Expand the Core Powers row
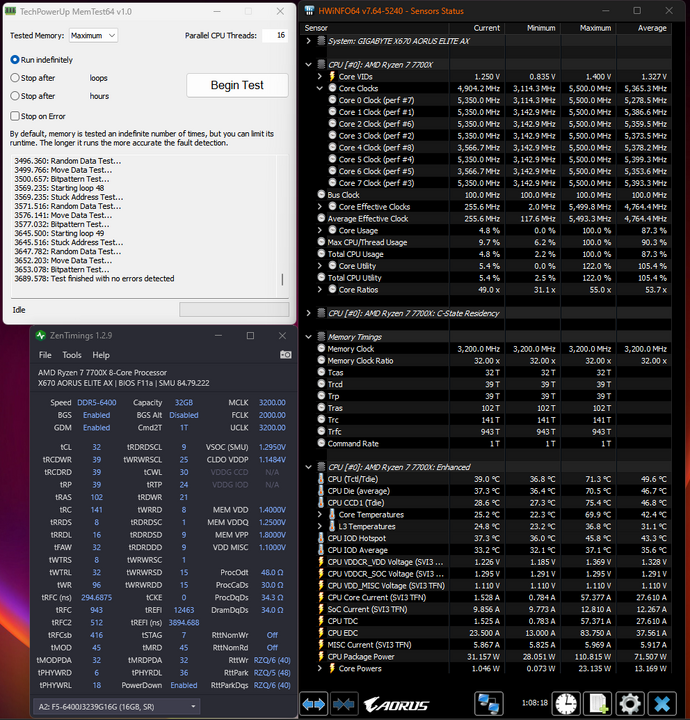 [x=320, y=669]
